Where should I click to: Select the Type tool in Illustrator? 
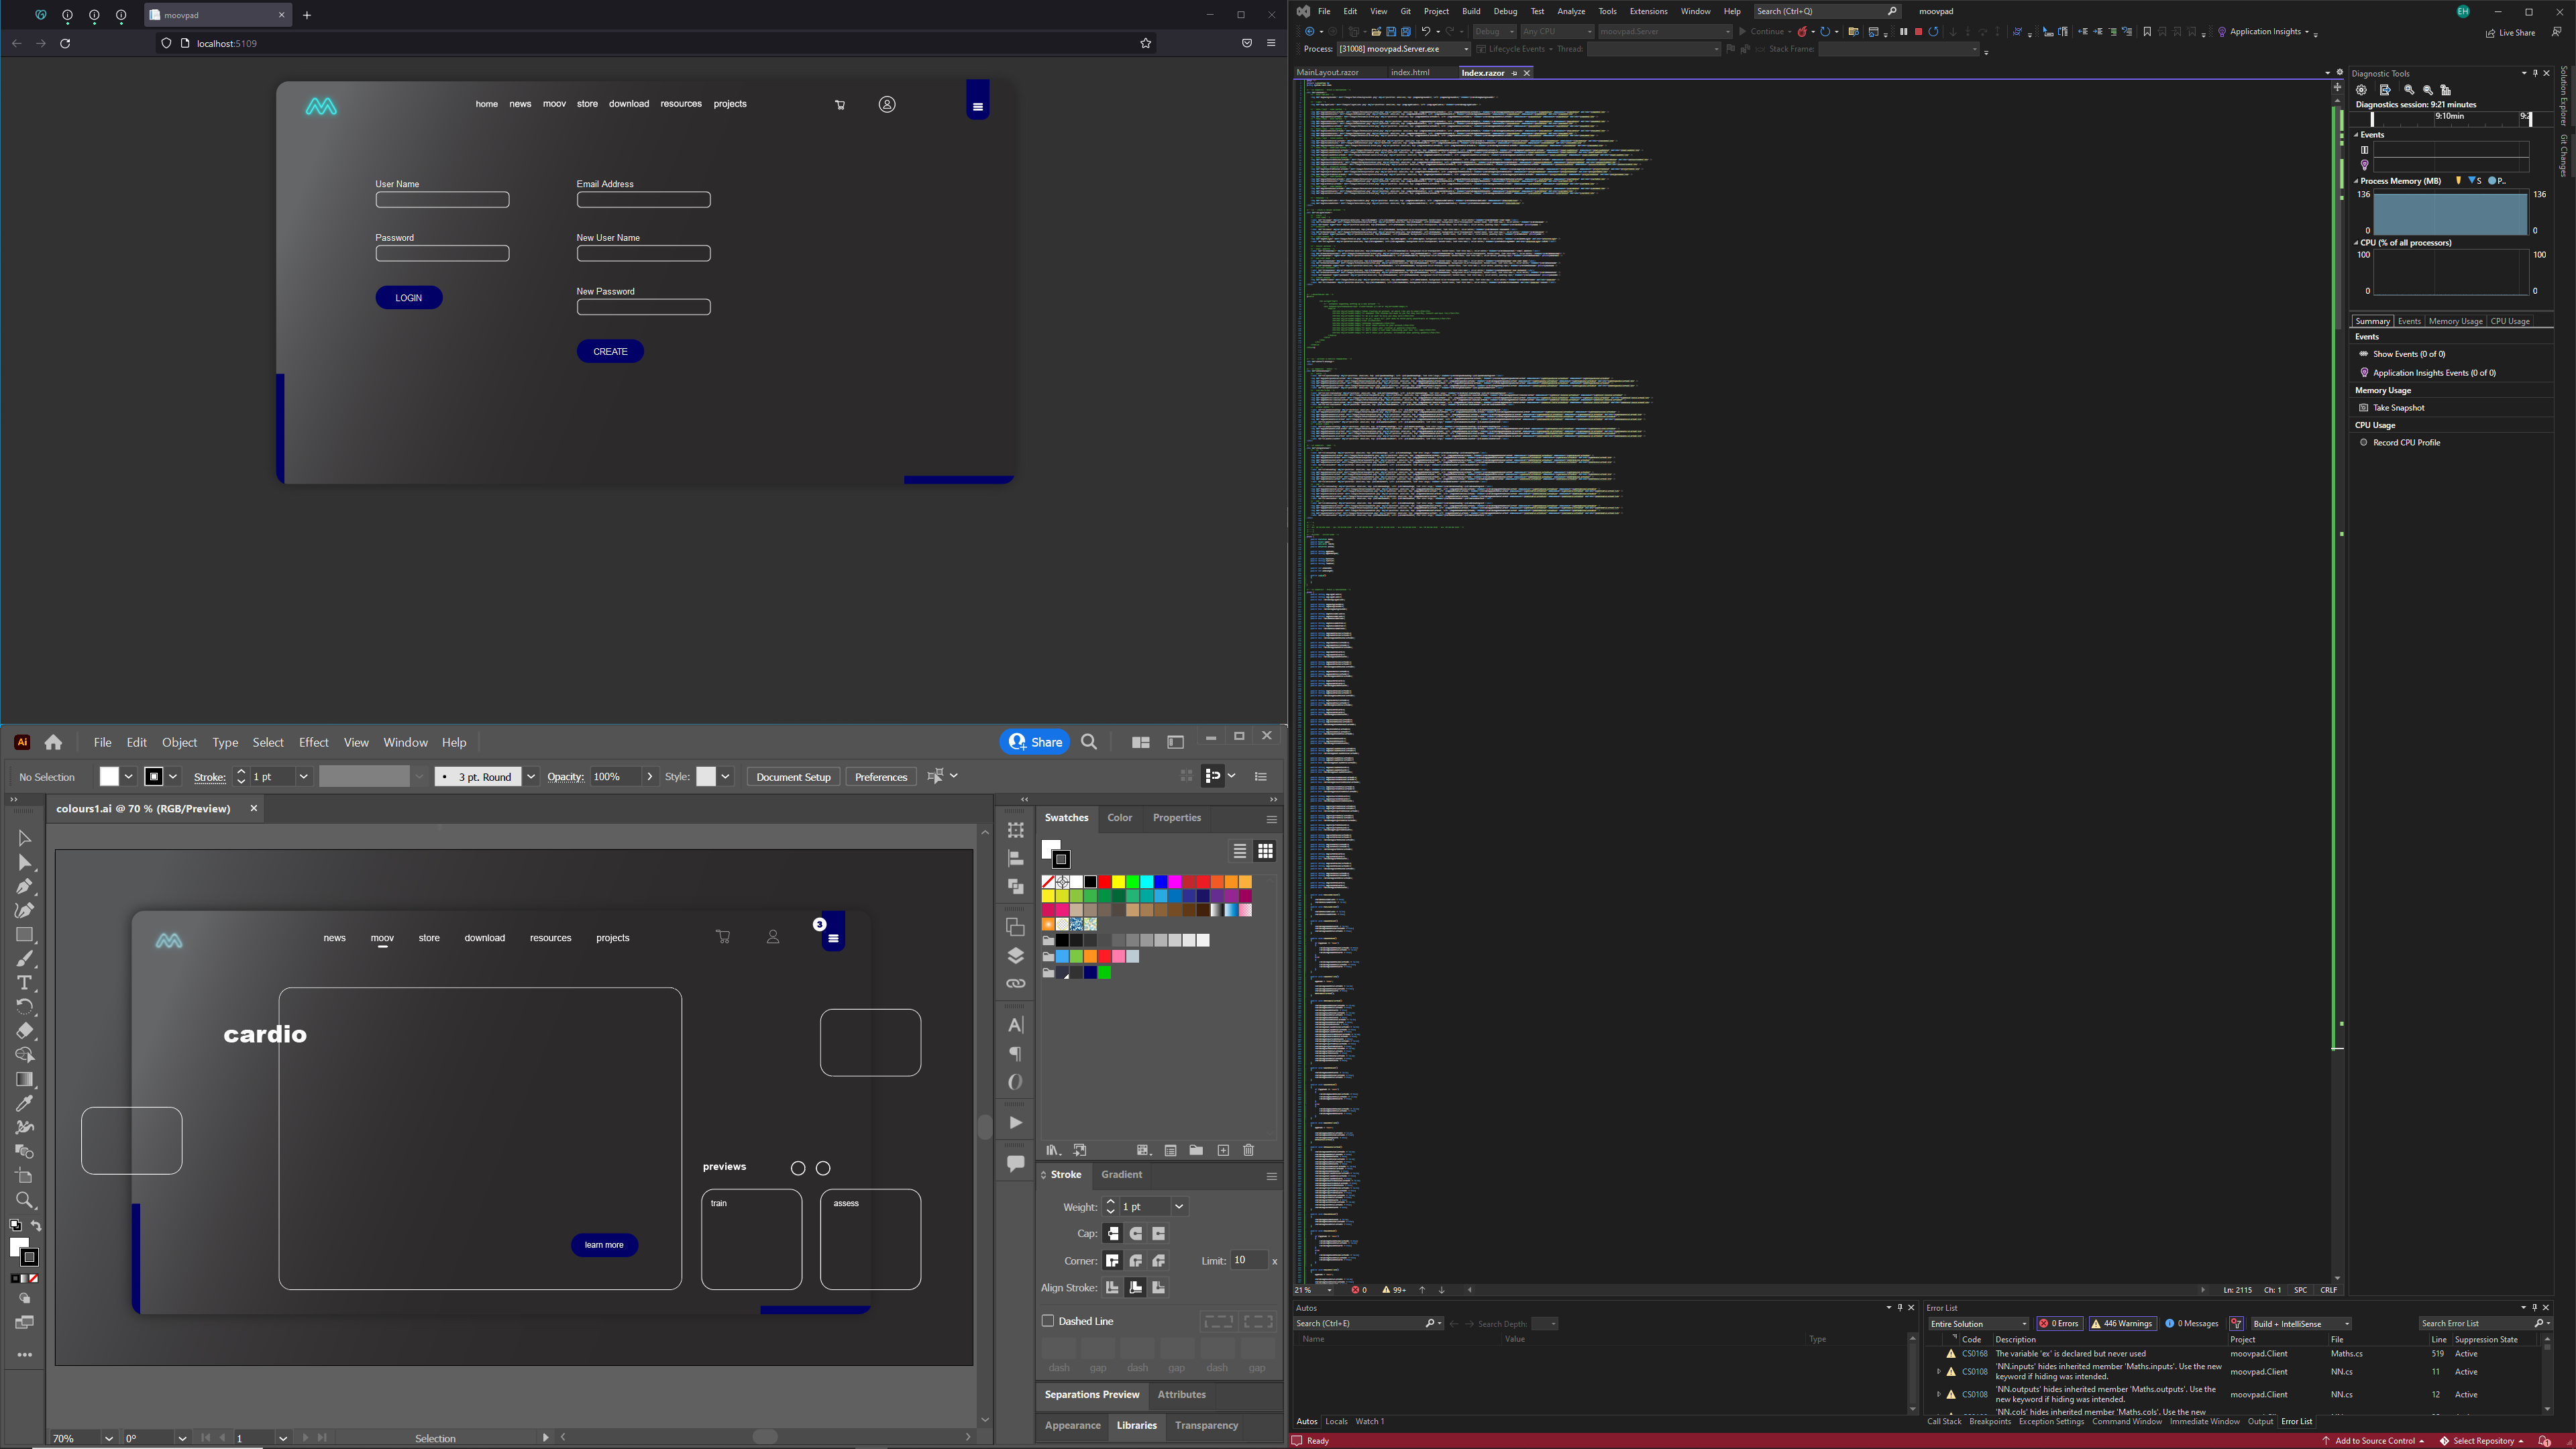[25, 983]
